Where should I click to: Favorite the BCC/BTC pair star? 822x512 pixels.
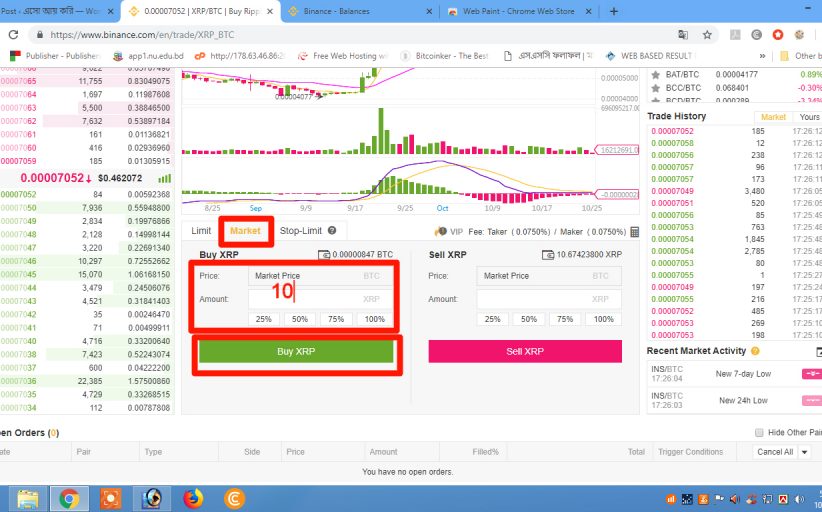pos(656,88)
